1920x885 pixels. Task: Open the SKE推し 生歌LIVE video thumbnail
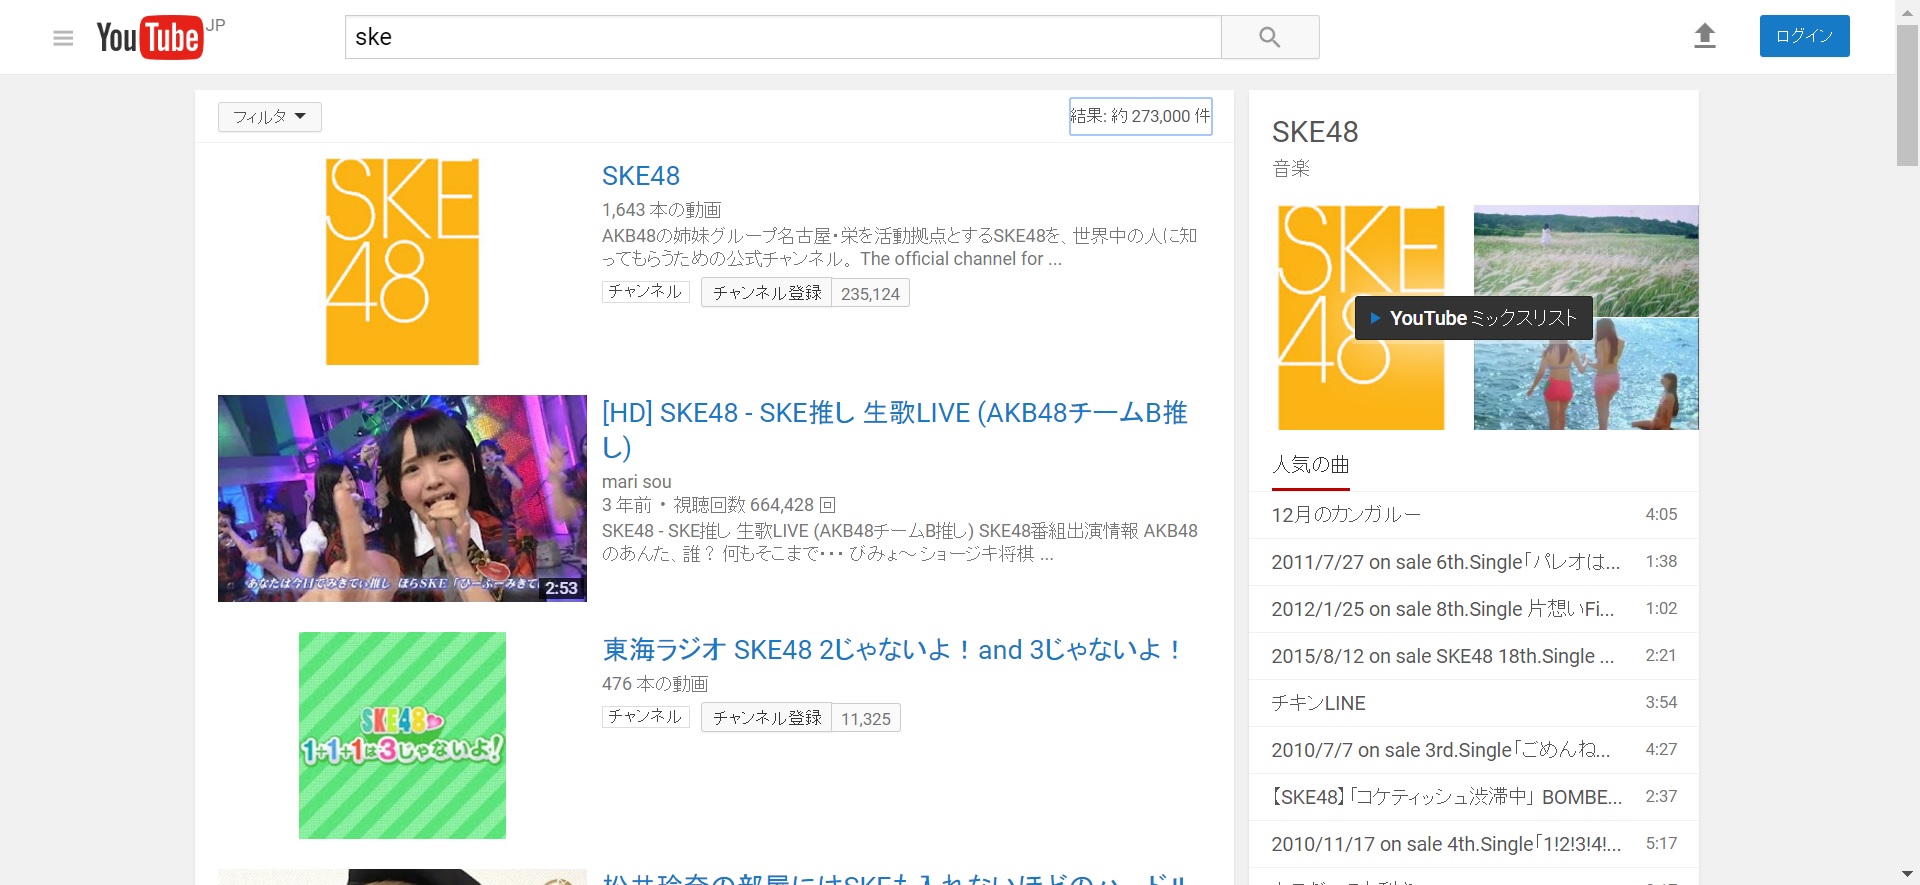pyautogui.click(x=402, y=498)
